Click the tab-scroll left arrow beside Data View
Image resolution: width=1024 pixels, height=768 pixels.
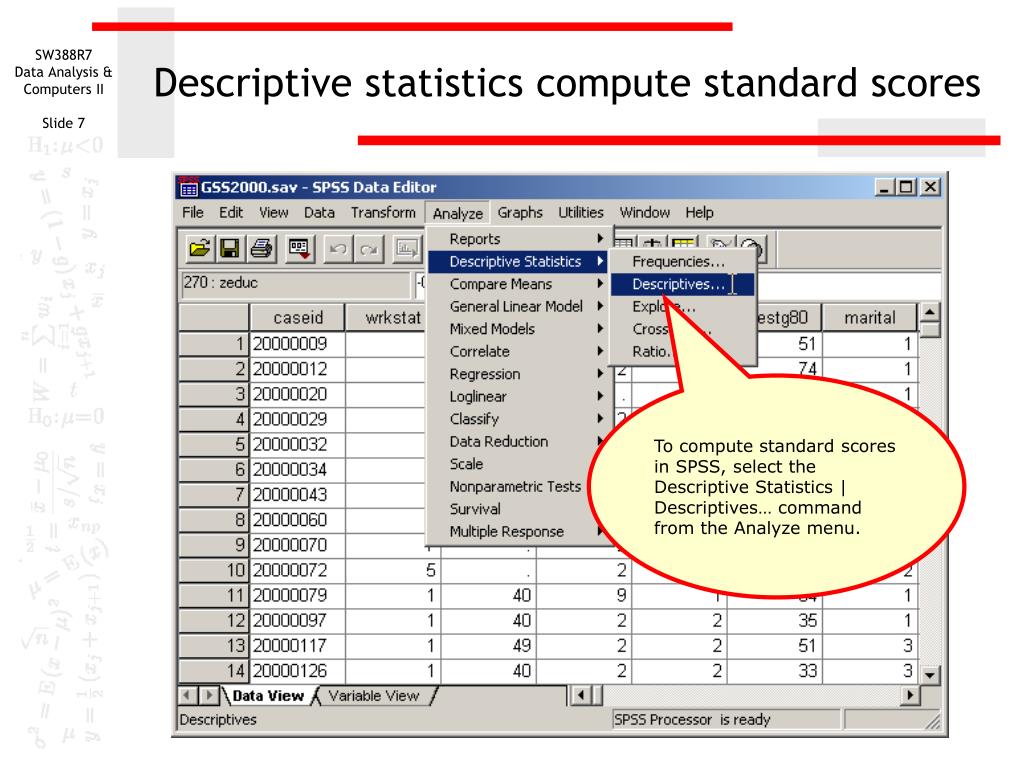(x=188, y=696)
